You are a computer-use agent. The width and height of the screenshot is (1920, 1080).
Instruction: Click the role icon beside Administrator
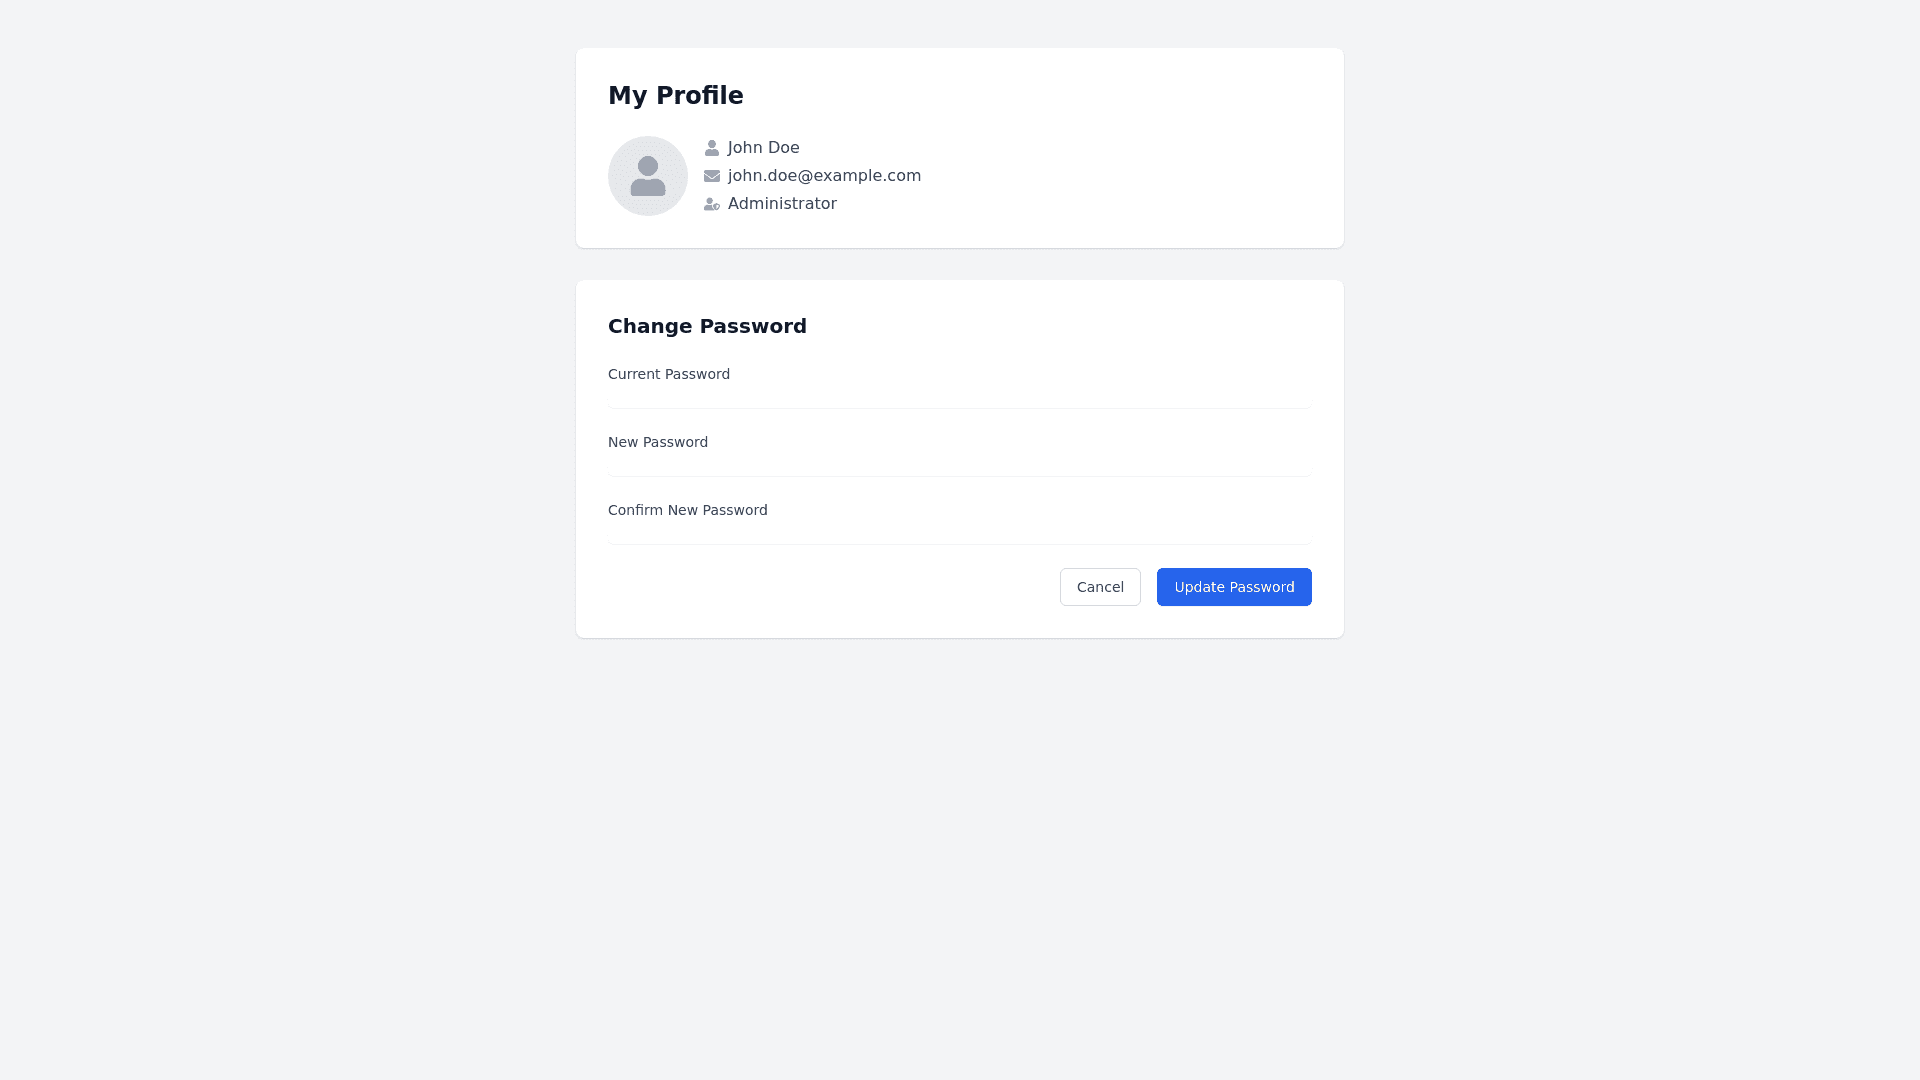pos(712,204)
